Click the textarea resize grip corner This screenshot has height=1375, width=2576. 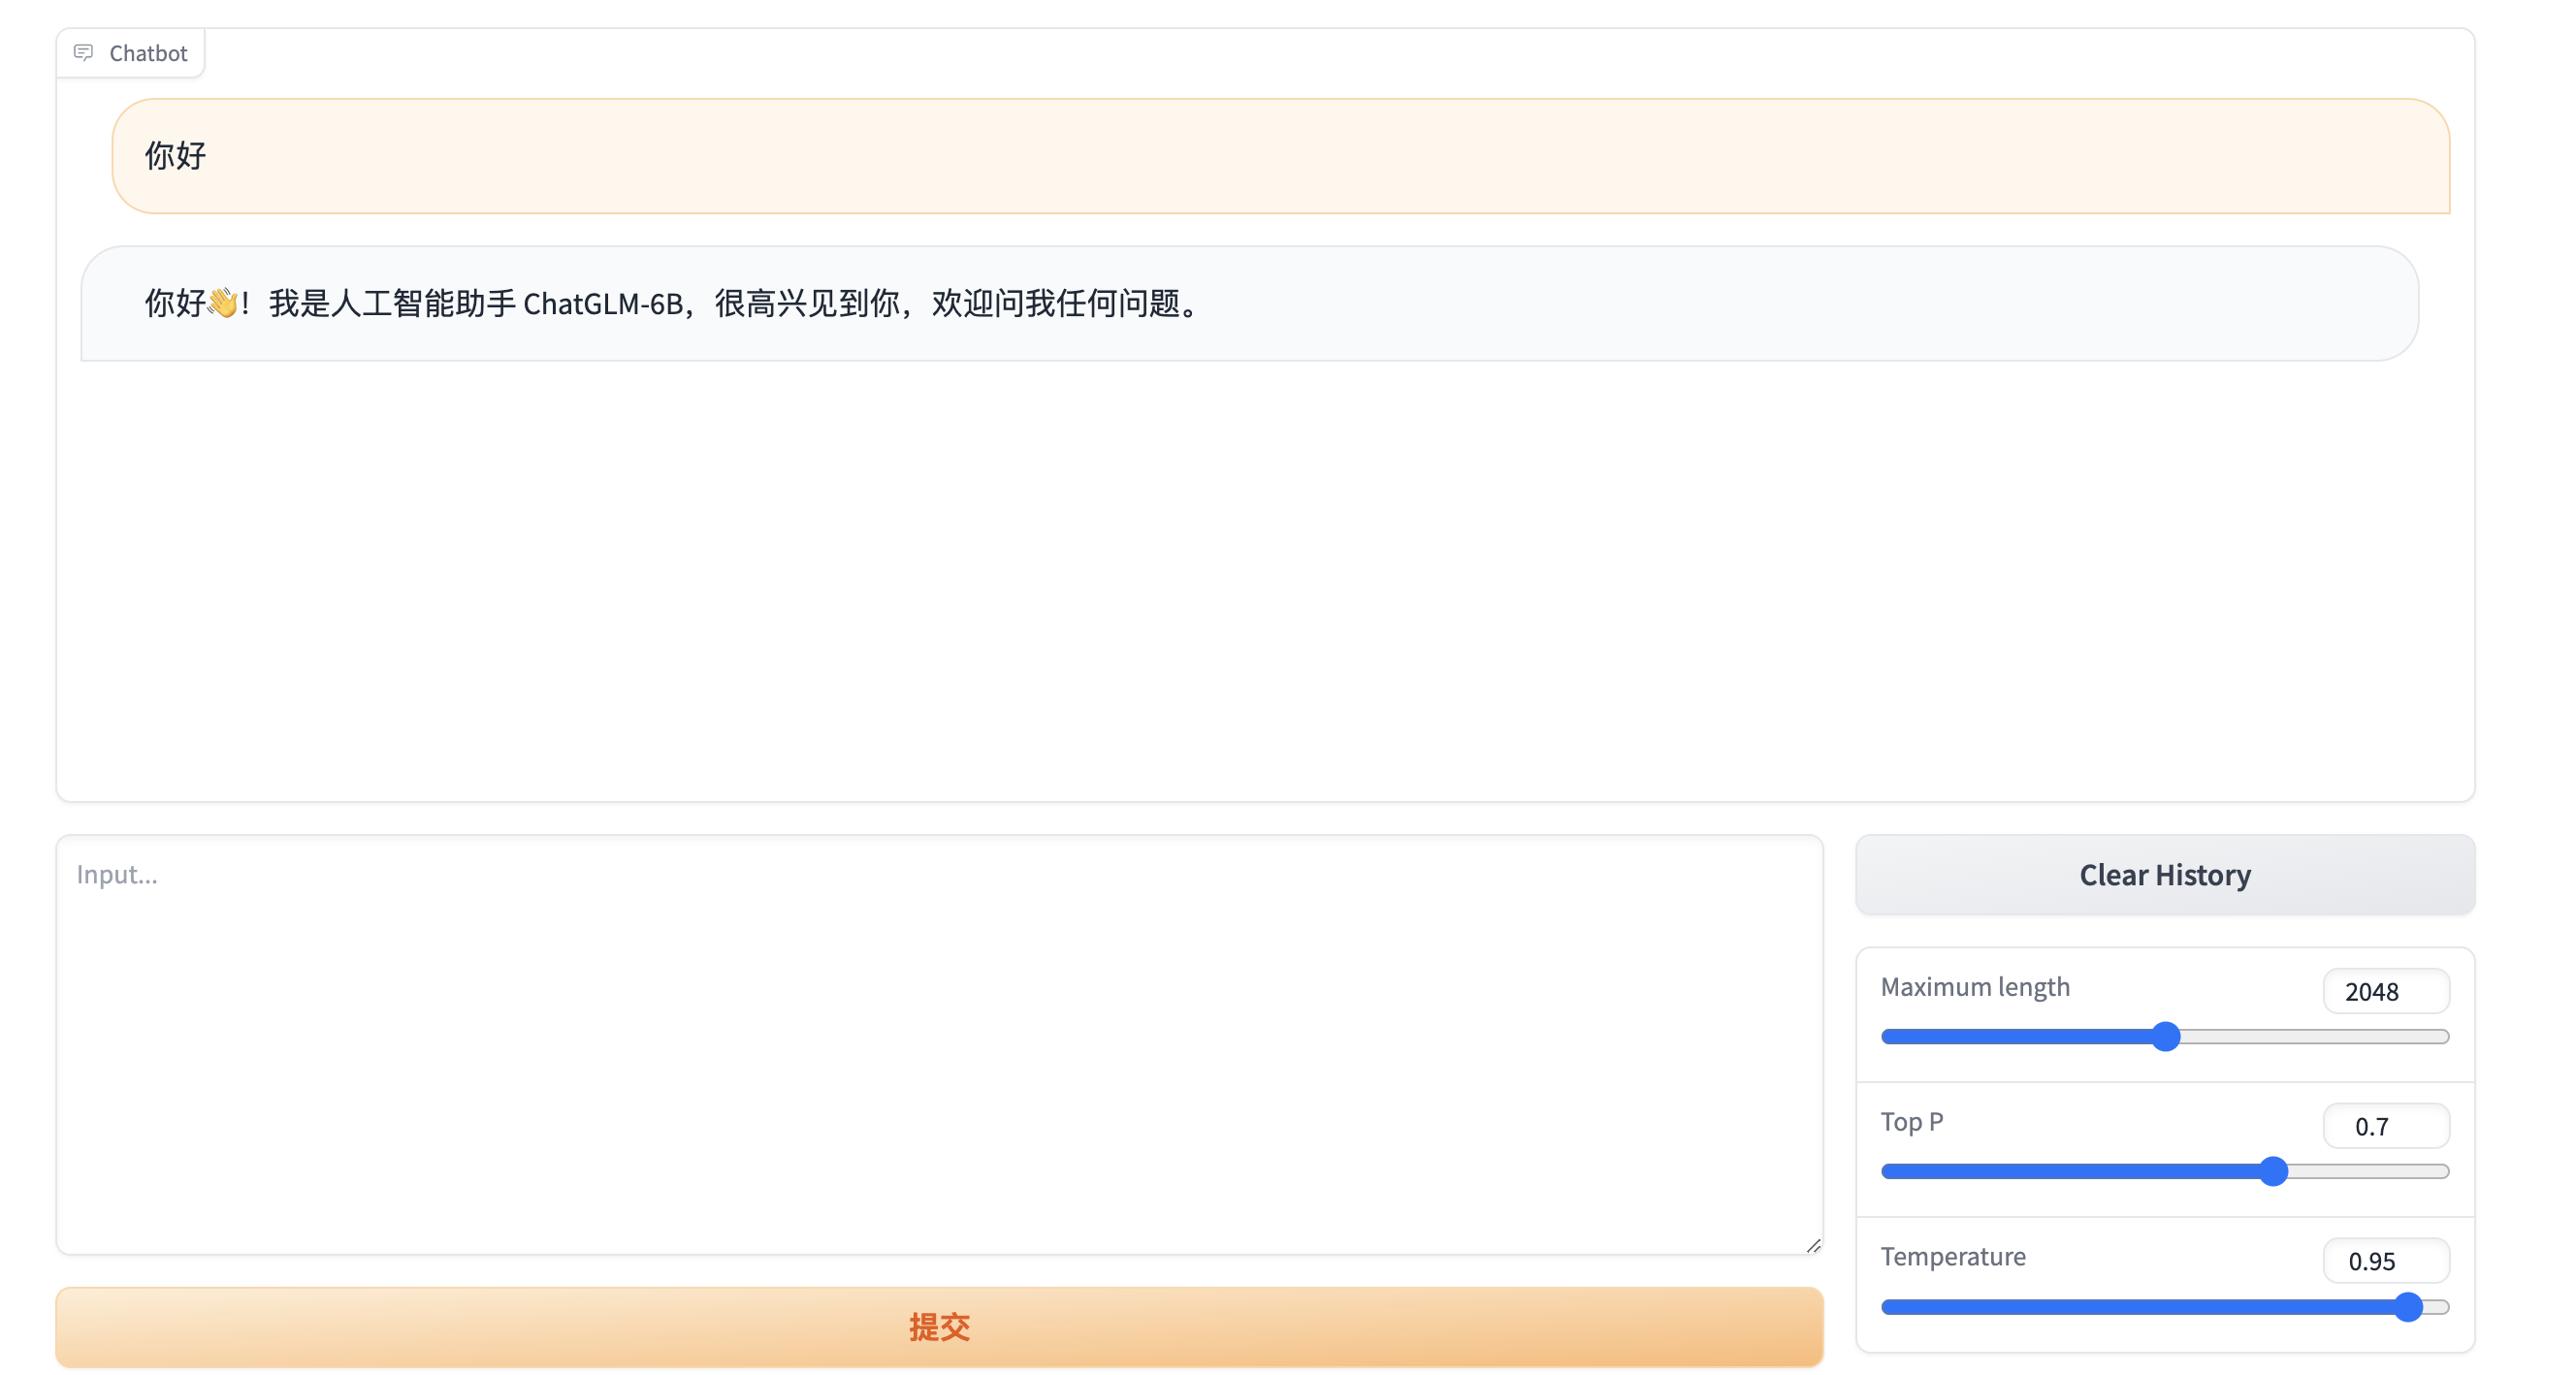[1813, 1245]
